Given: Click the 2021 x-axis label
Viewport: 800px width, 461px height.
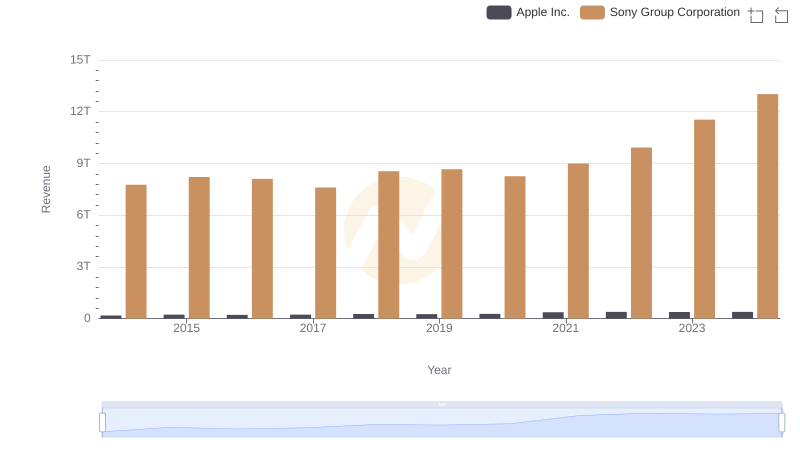Looking at the screenshot, I should (x=565, y=328).
